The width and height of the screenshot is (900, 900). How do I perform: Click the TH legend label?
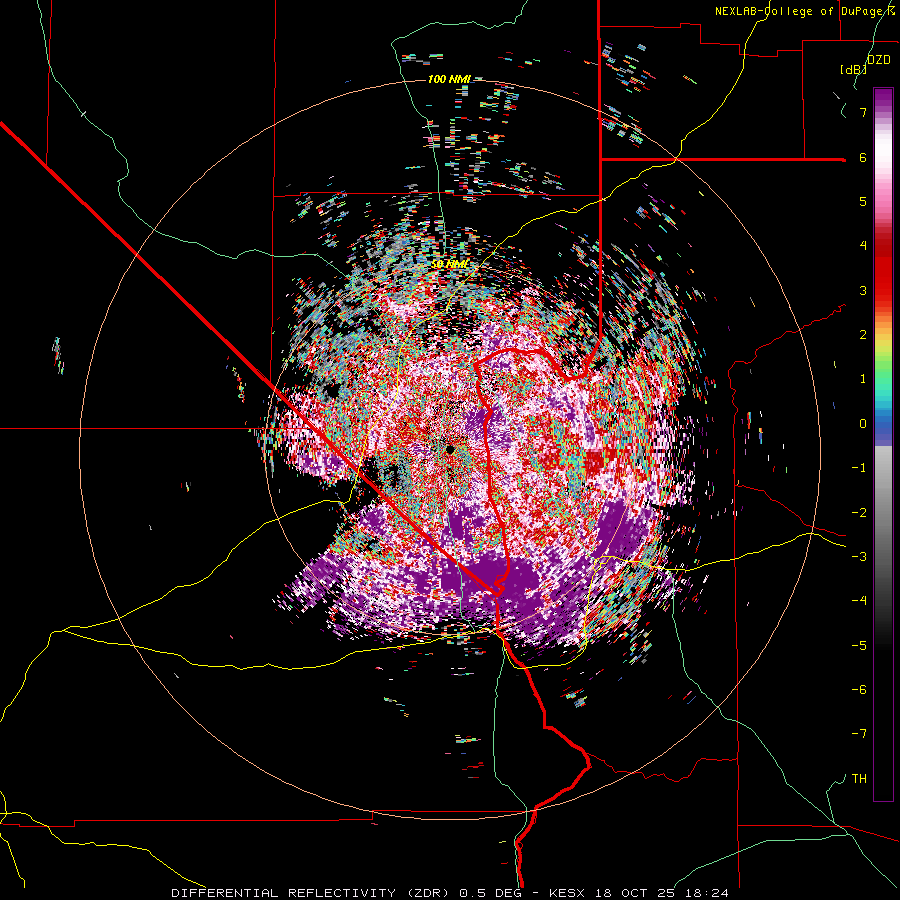pos(859,779)
